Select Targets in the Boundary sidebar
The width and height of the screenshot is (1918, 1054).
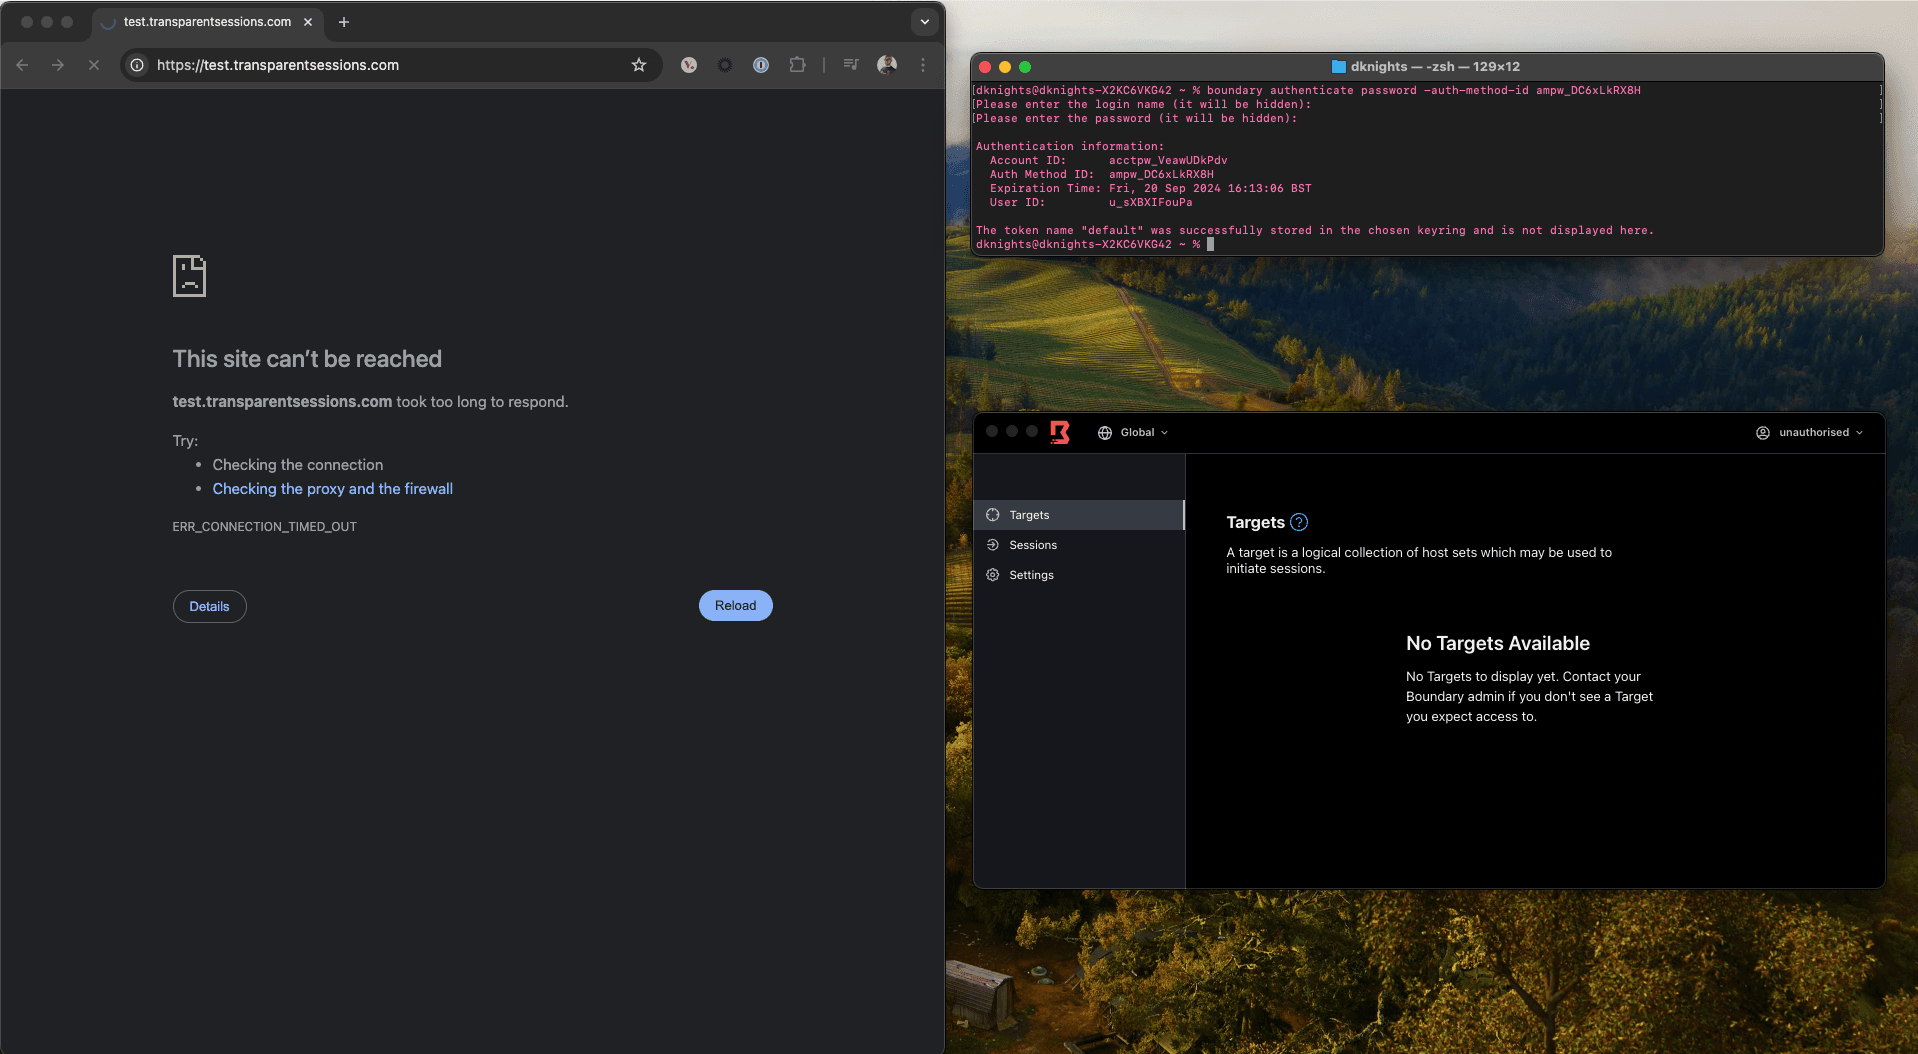point(1029,515)
